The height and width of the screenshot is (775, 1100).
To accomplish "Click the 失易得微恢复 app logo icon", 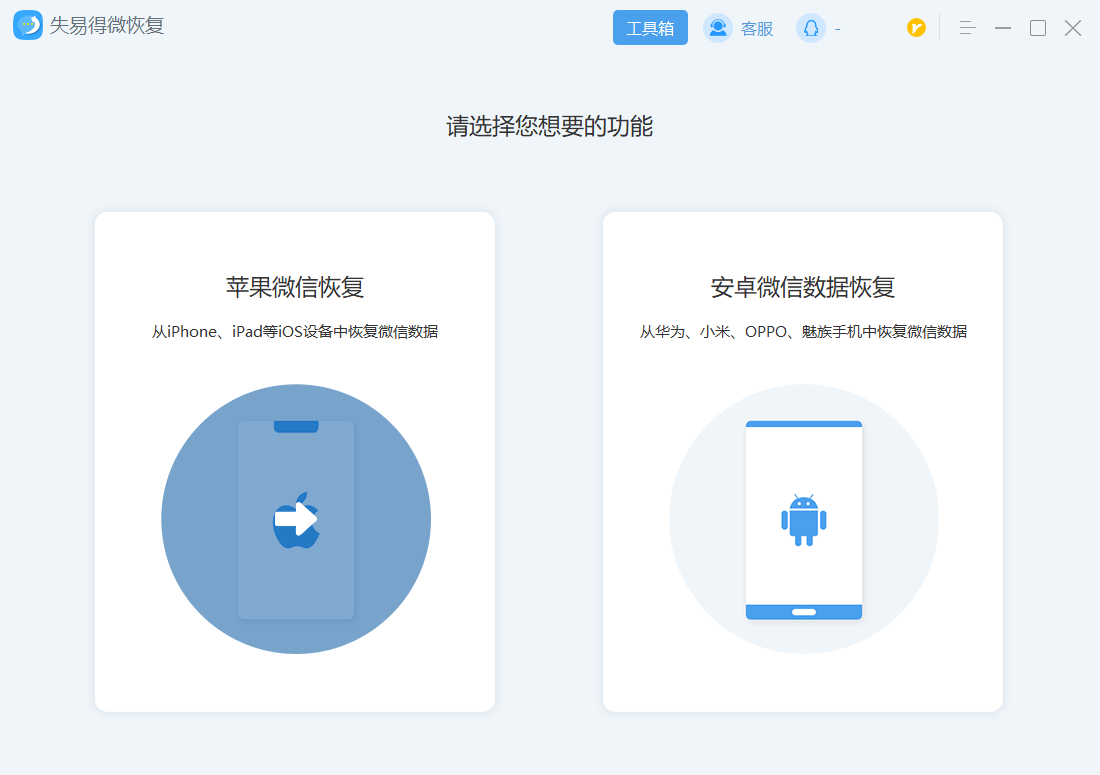I will [28, 26].
